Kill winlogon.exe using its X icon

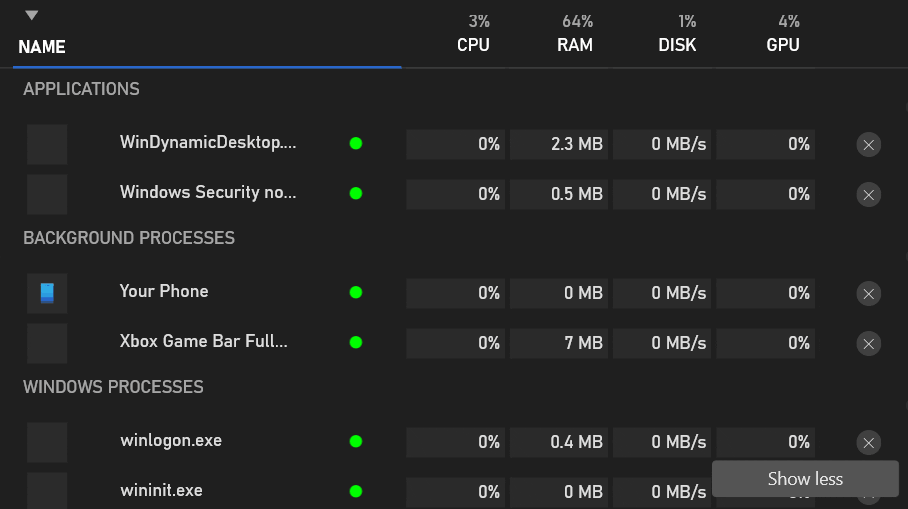(869, 442)
